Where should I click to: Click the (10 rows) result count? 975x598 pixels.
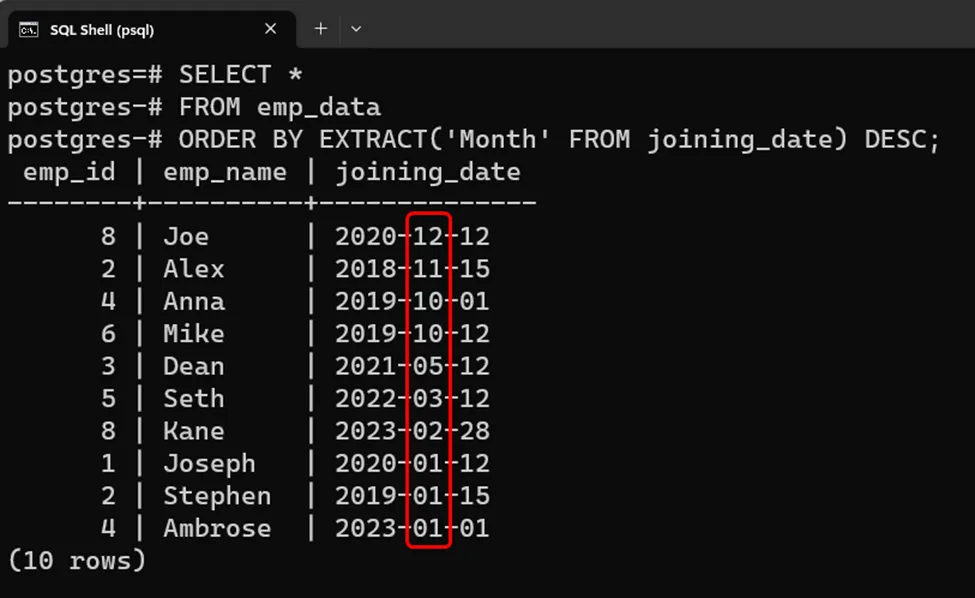click(76, 560)
